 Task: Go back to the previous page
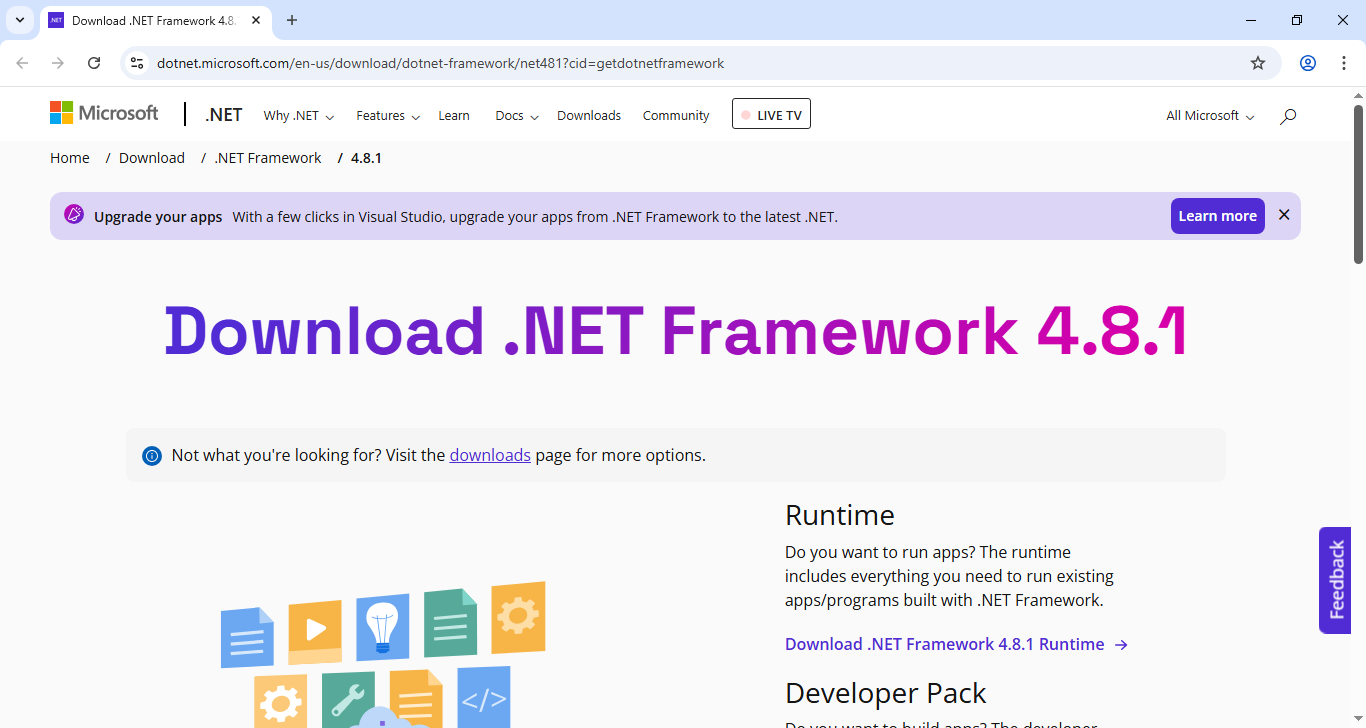(x=22, y=63)
